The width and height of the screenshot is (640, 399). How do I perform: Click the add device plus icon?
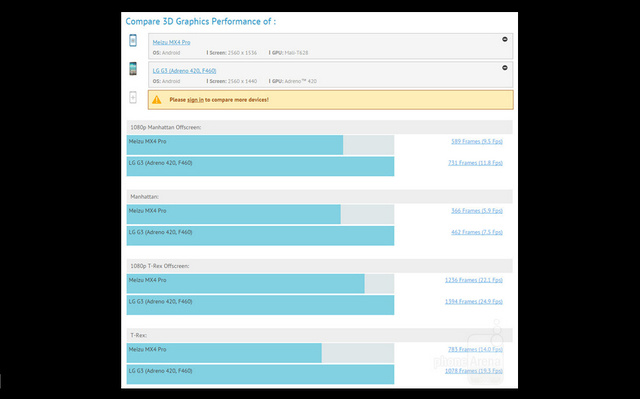[x=133, y=98]
